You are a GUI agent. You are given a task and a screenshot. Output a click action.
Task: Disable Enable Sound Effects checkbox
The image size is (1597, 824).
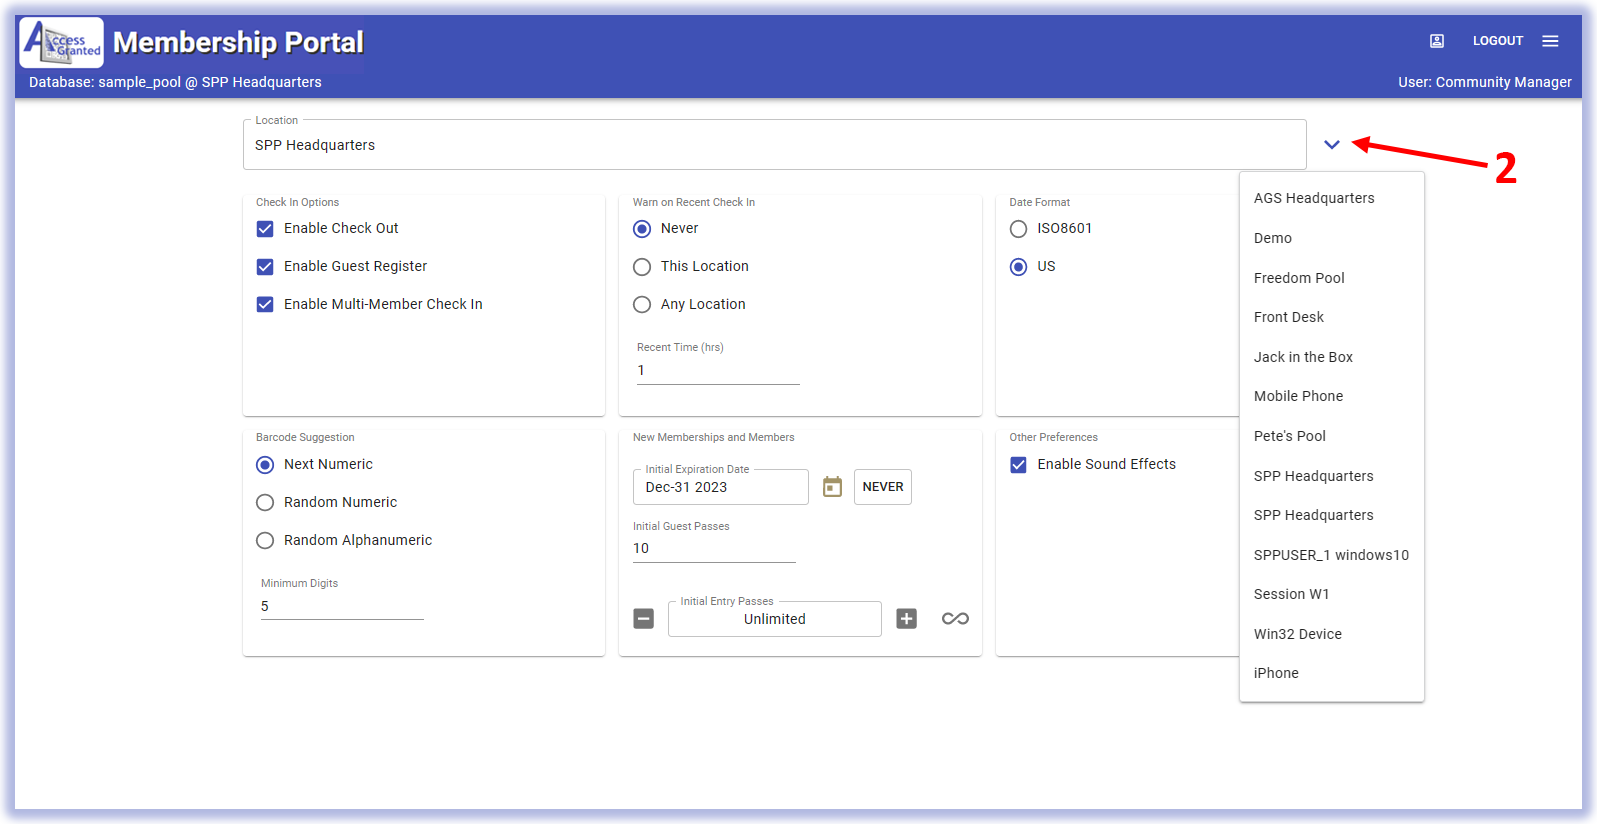click(1018, 465)
